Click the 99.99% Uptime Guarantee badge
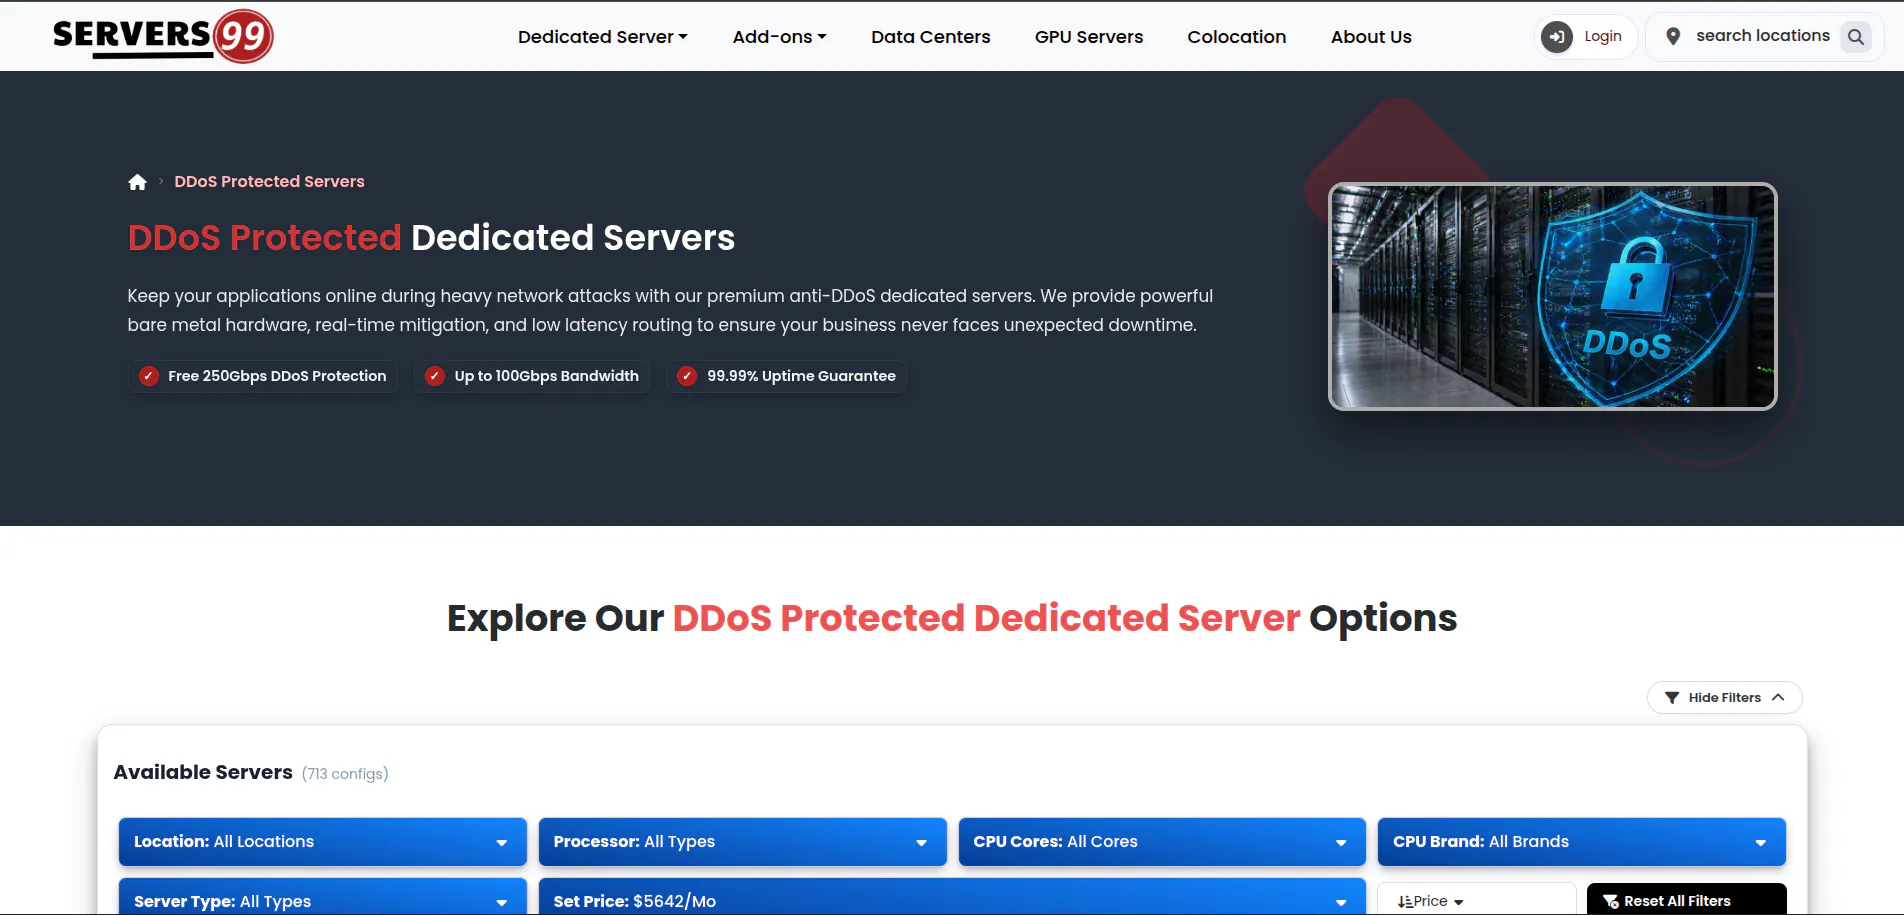This screenshot has width=1904, height=915. 787,376
